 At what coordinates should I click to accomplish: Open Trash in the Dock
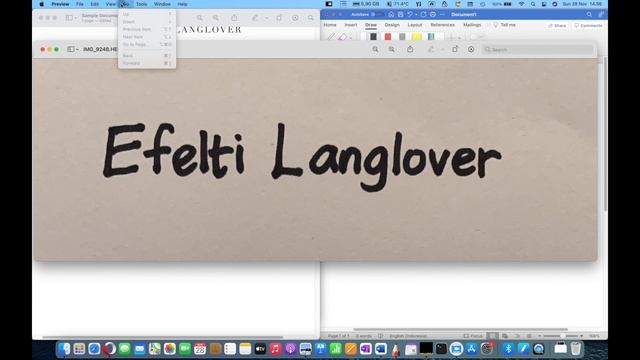pos(576,349)
